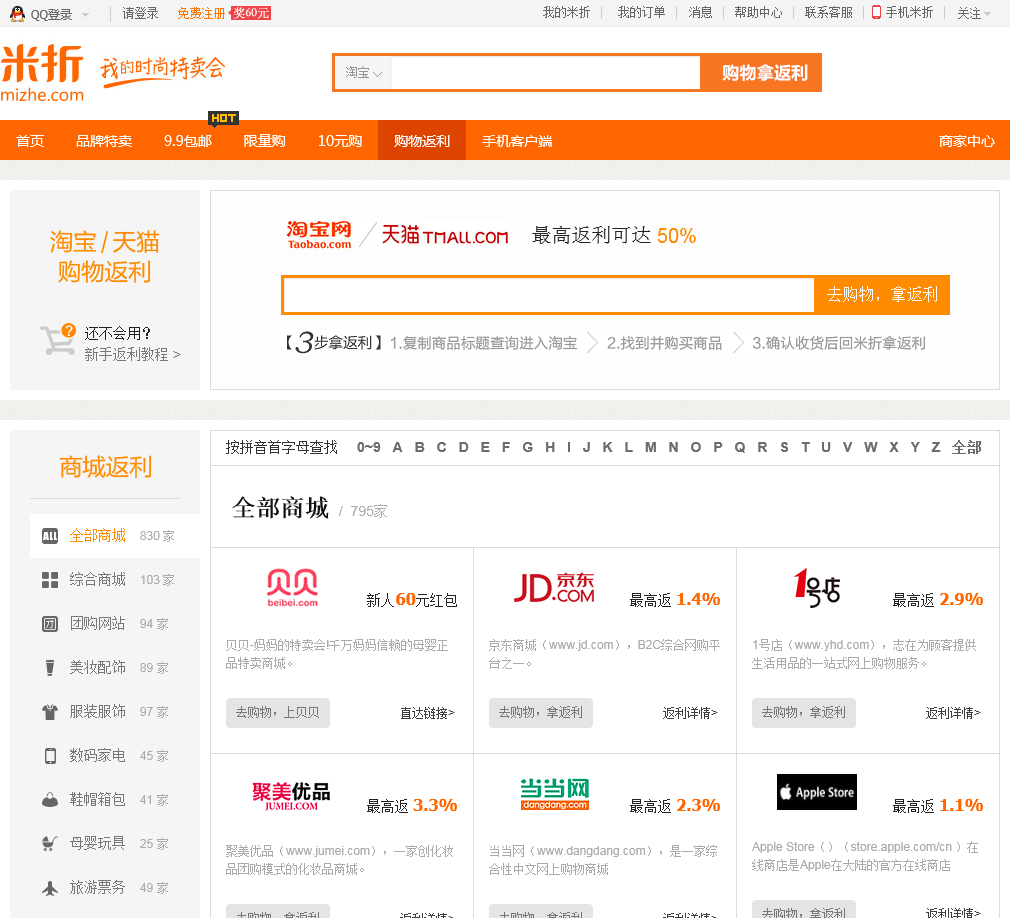Viewport: 1010px width, 918px height.
Task: Open 手机客户端 nav tab
Action: tap(517, 140)
